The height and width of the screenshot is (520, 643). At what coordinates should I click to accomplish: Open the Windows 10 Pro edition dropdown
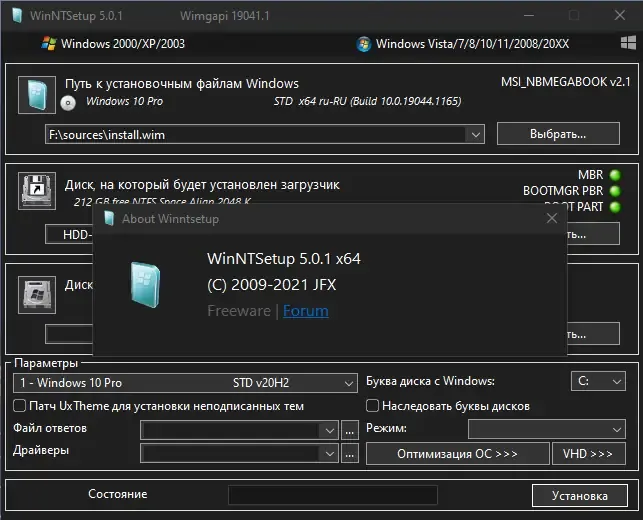tap(185, 383)
